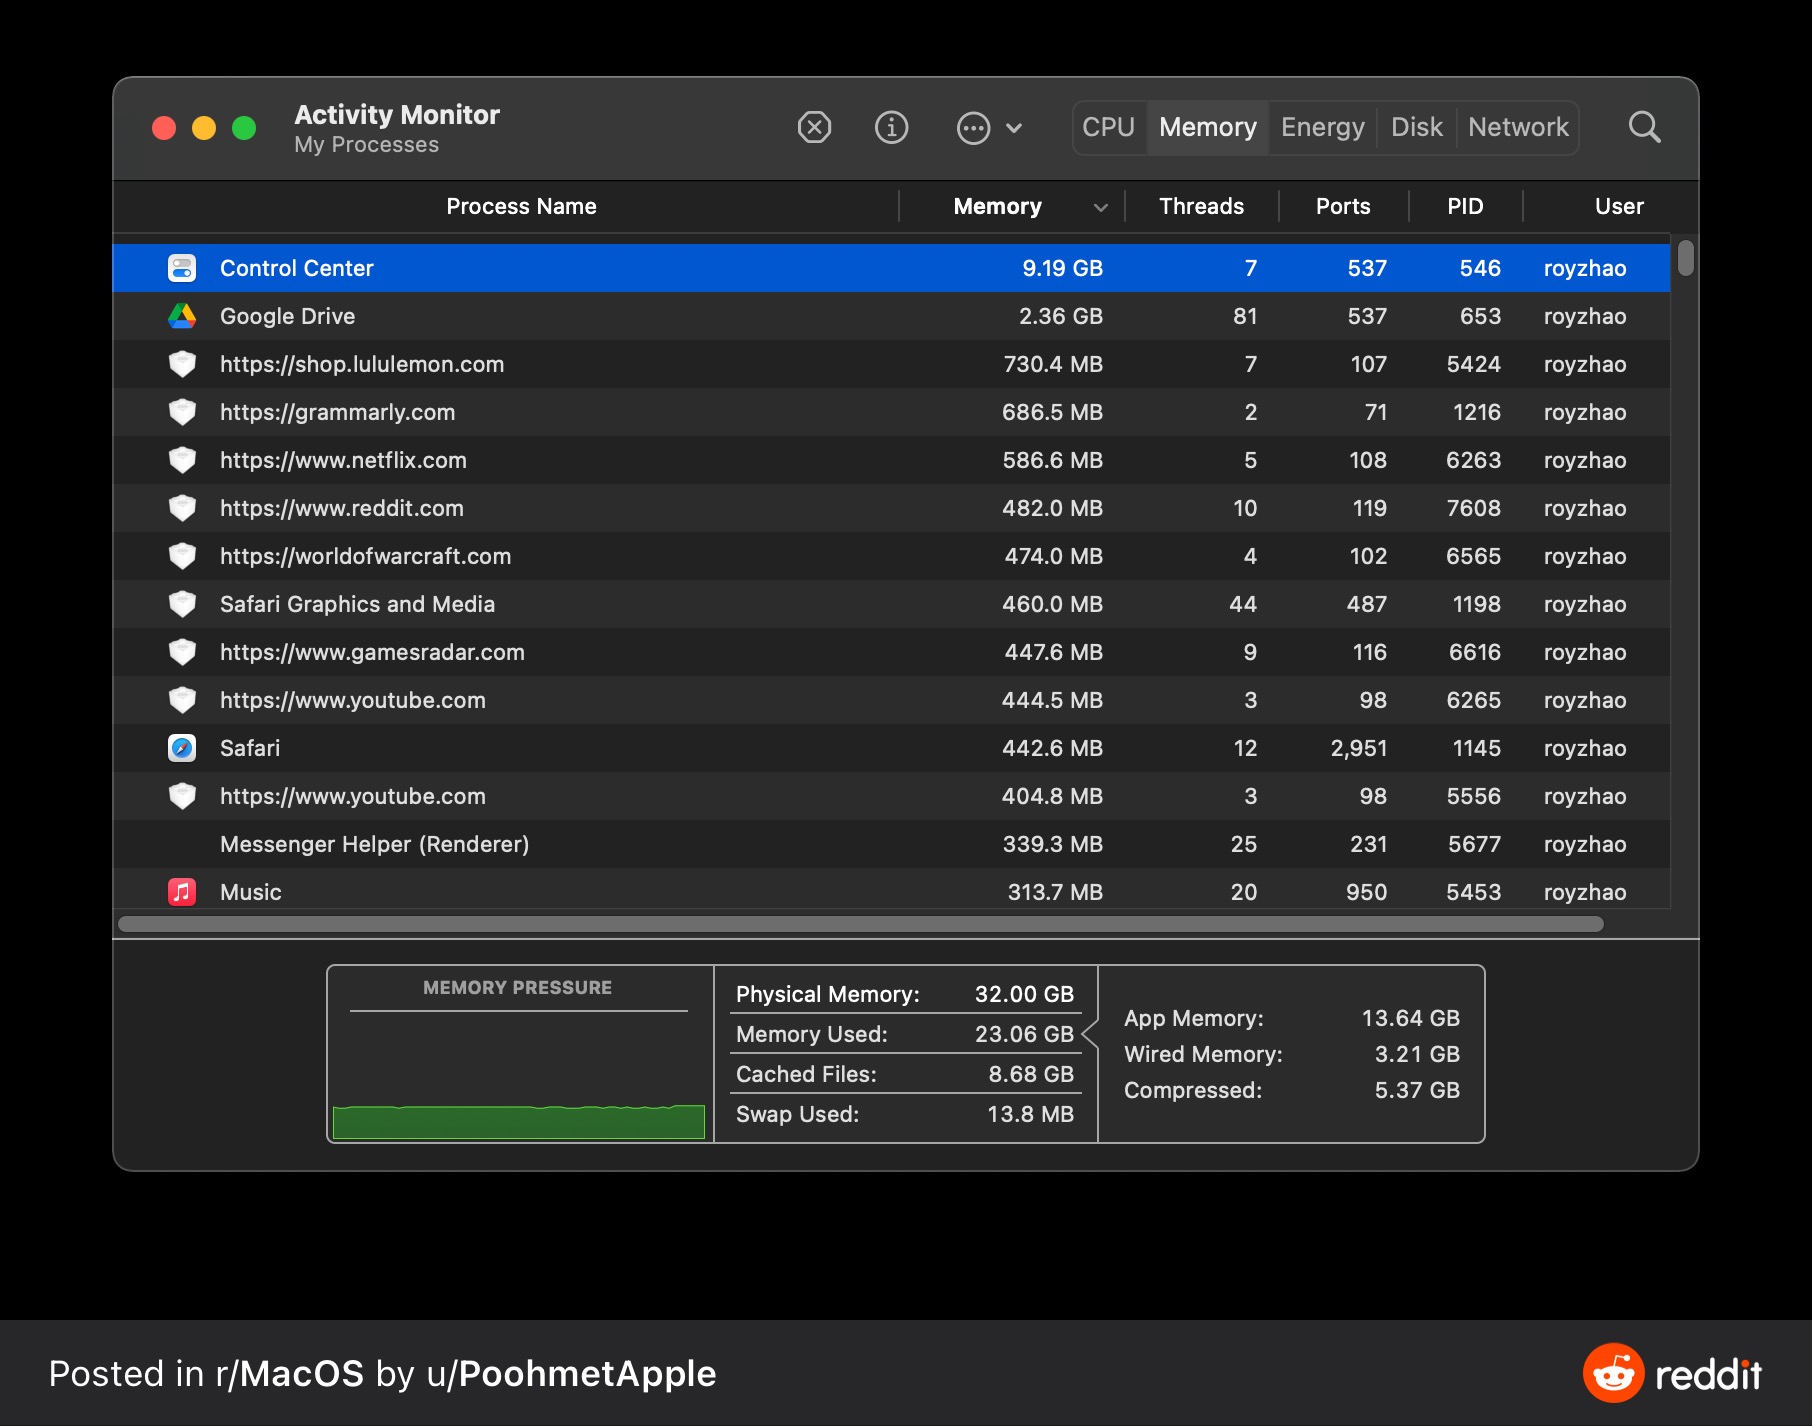1812x1426 pixels.
Task: Select the Control Center process name
Action: (296, 268)
